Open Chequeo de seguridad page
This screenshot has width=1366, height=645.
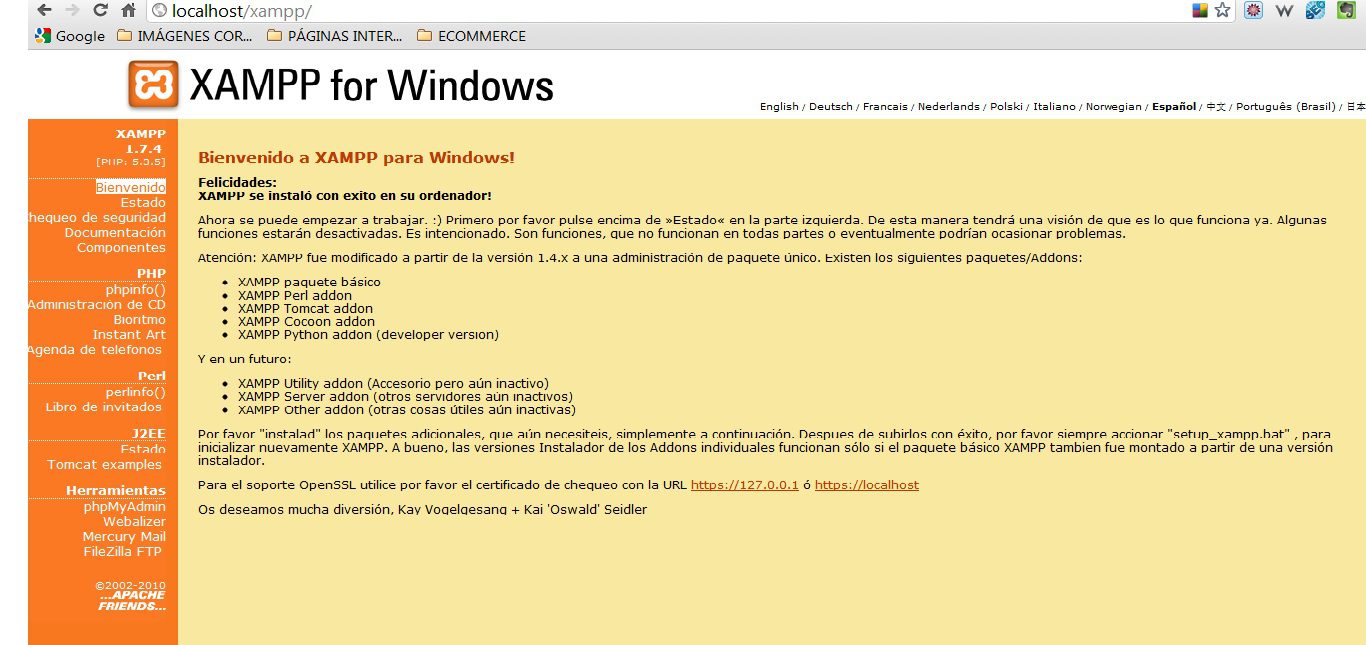click(x=97, y=217)
